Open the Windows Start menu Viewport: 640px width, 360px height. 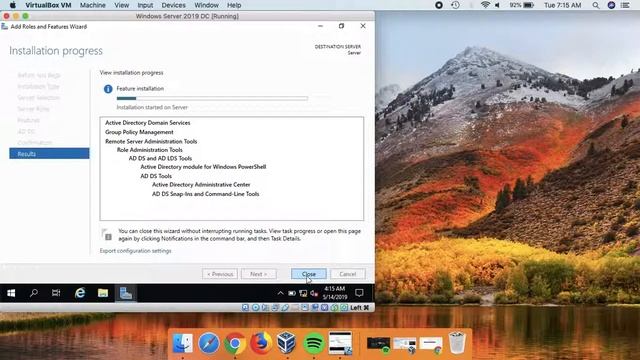coord(11,293)
